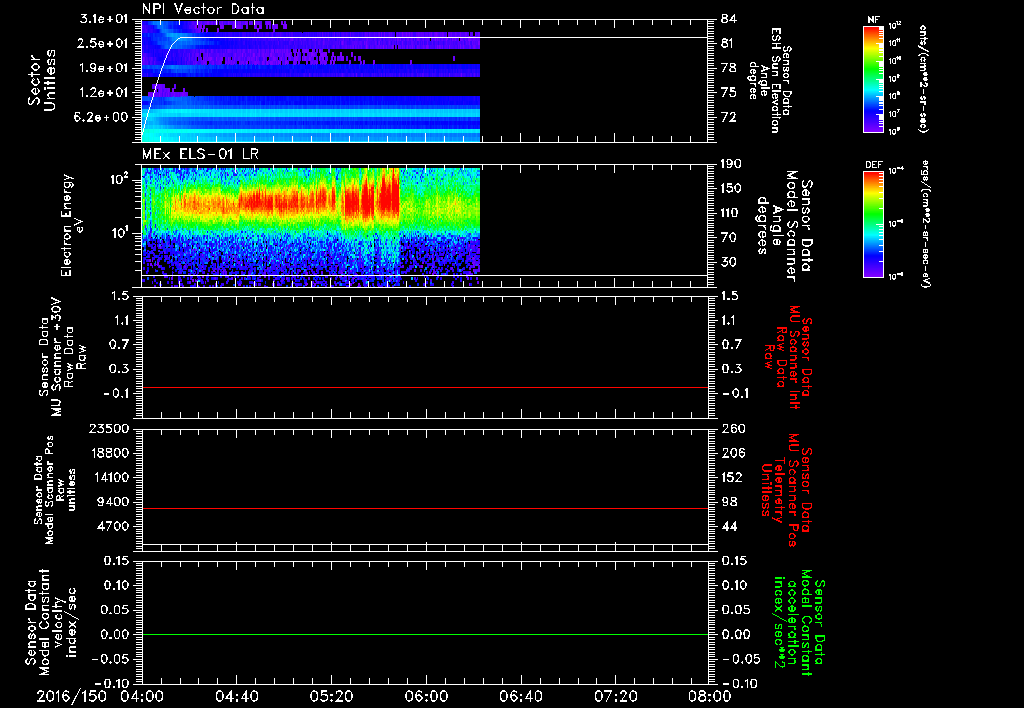Click the "110" scanner angle tick value
Screen dimensions: 1024x708
(x=731, y=213)
